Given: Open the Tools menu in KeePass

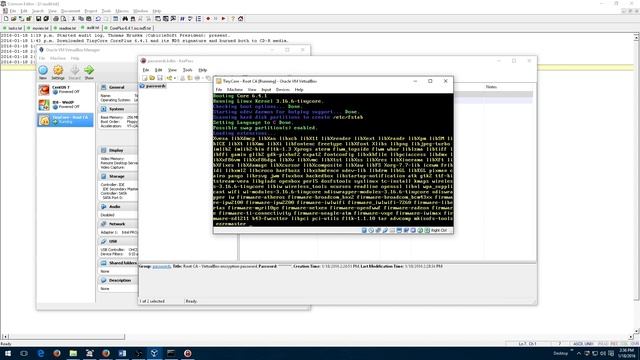Looking at the screenshot, I should [x=187, y=70].
